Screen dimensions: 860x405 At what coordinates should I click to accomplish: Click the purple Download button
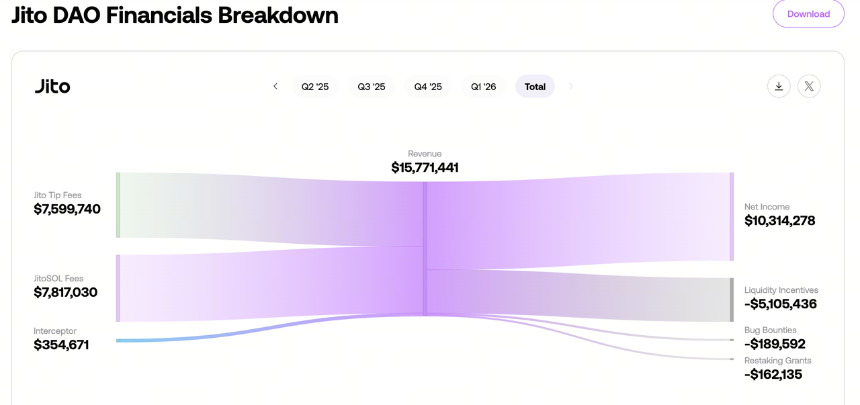click(808, 14)
